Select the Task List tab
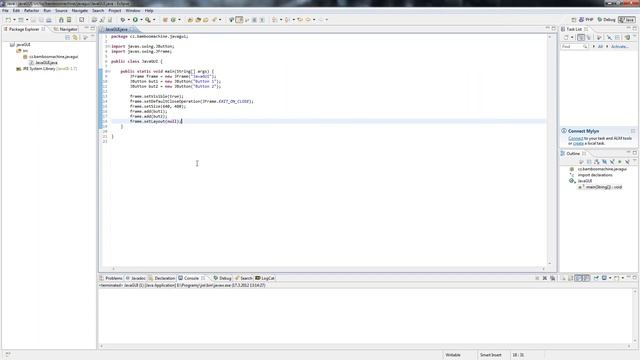640x360 pixels. (x=574, y=29)
